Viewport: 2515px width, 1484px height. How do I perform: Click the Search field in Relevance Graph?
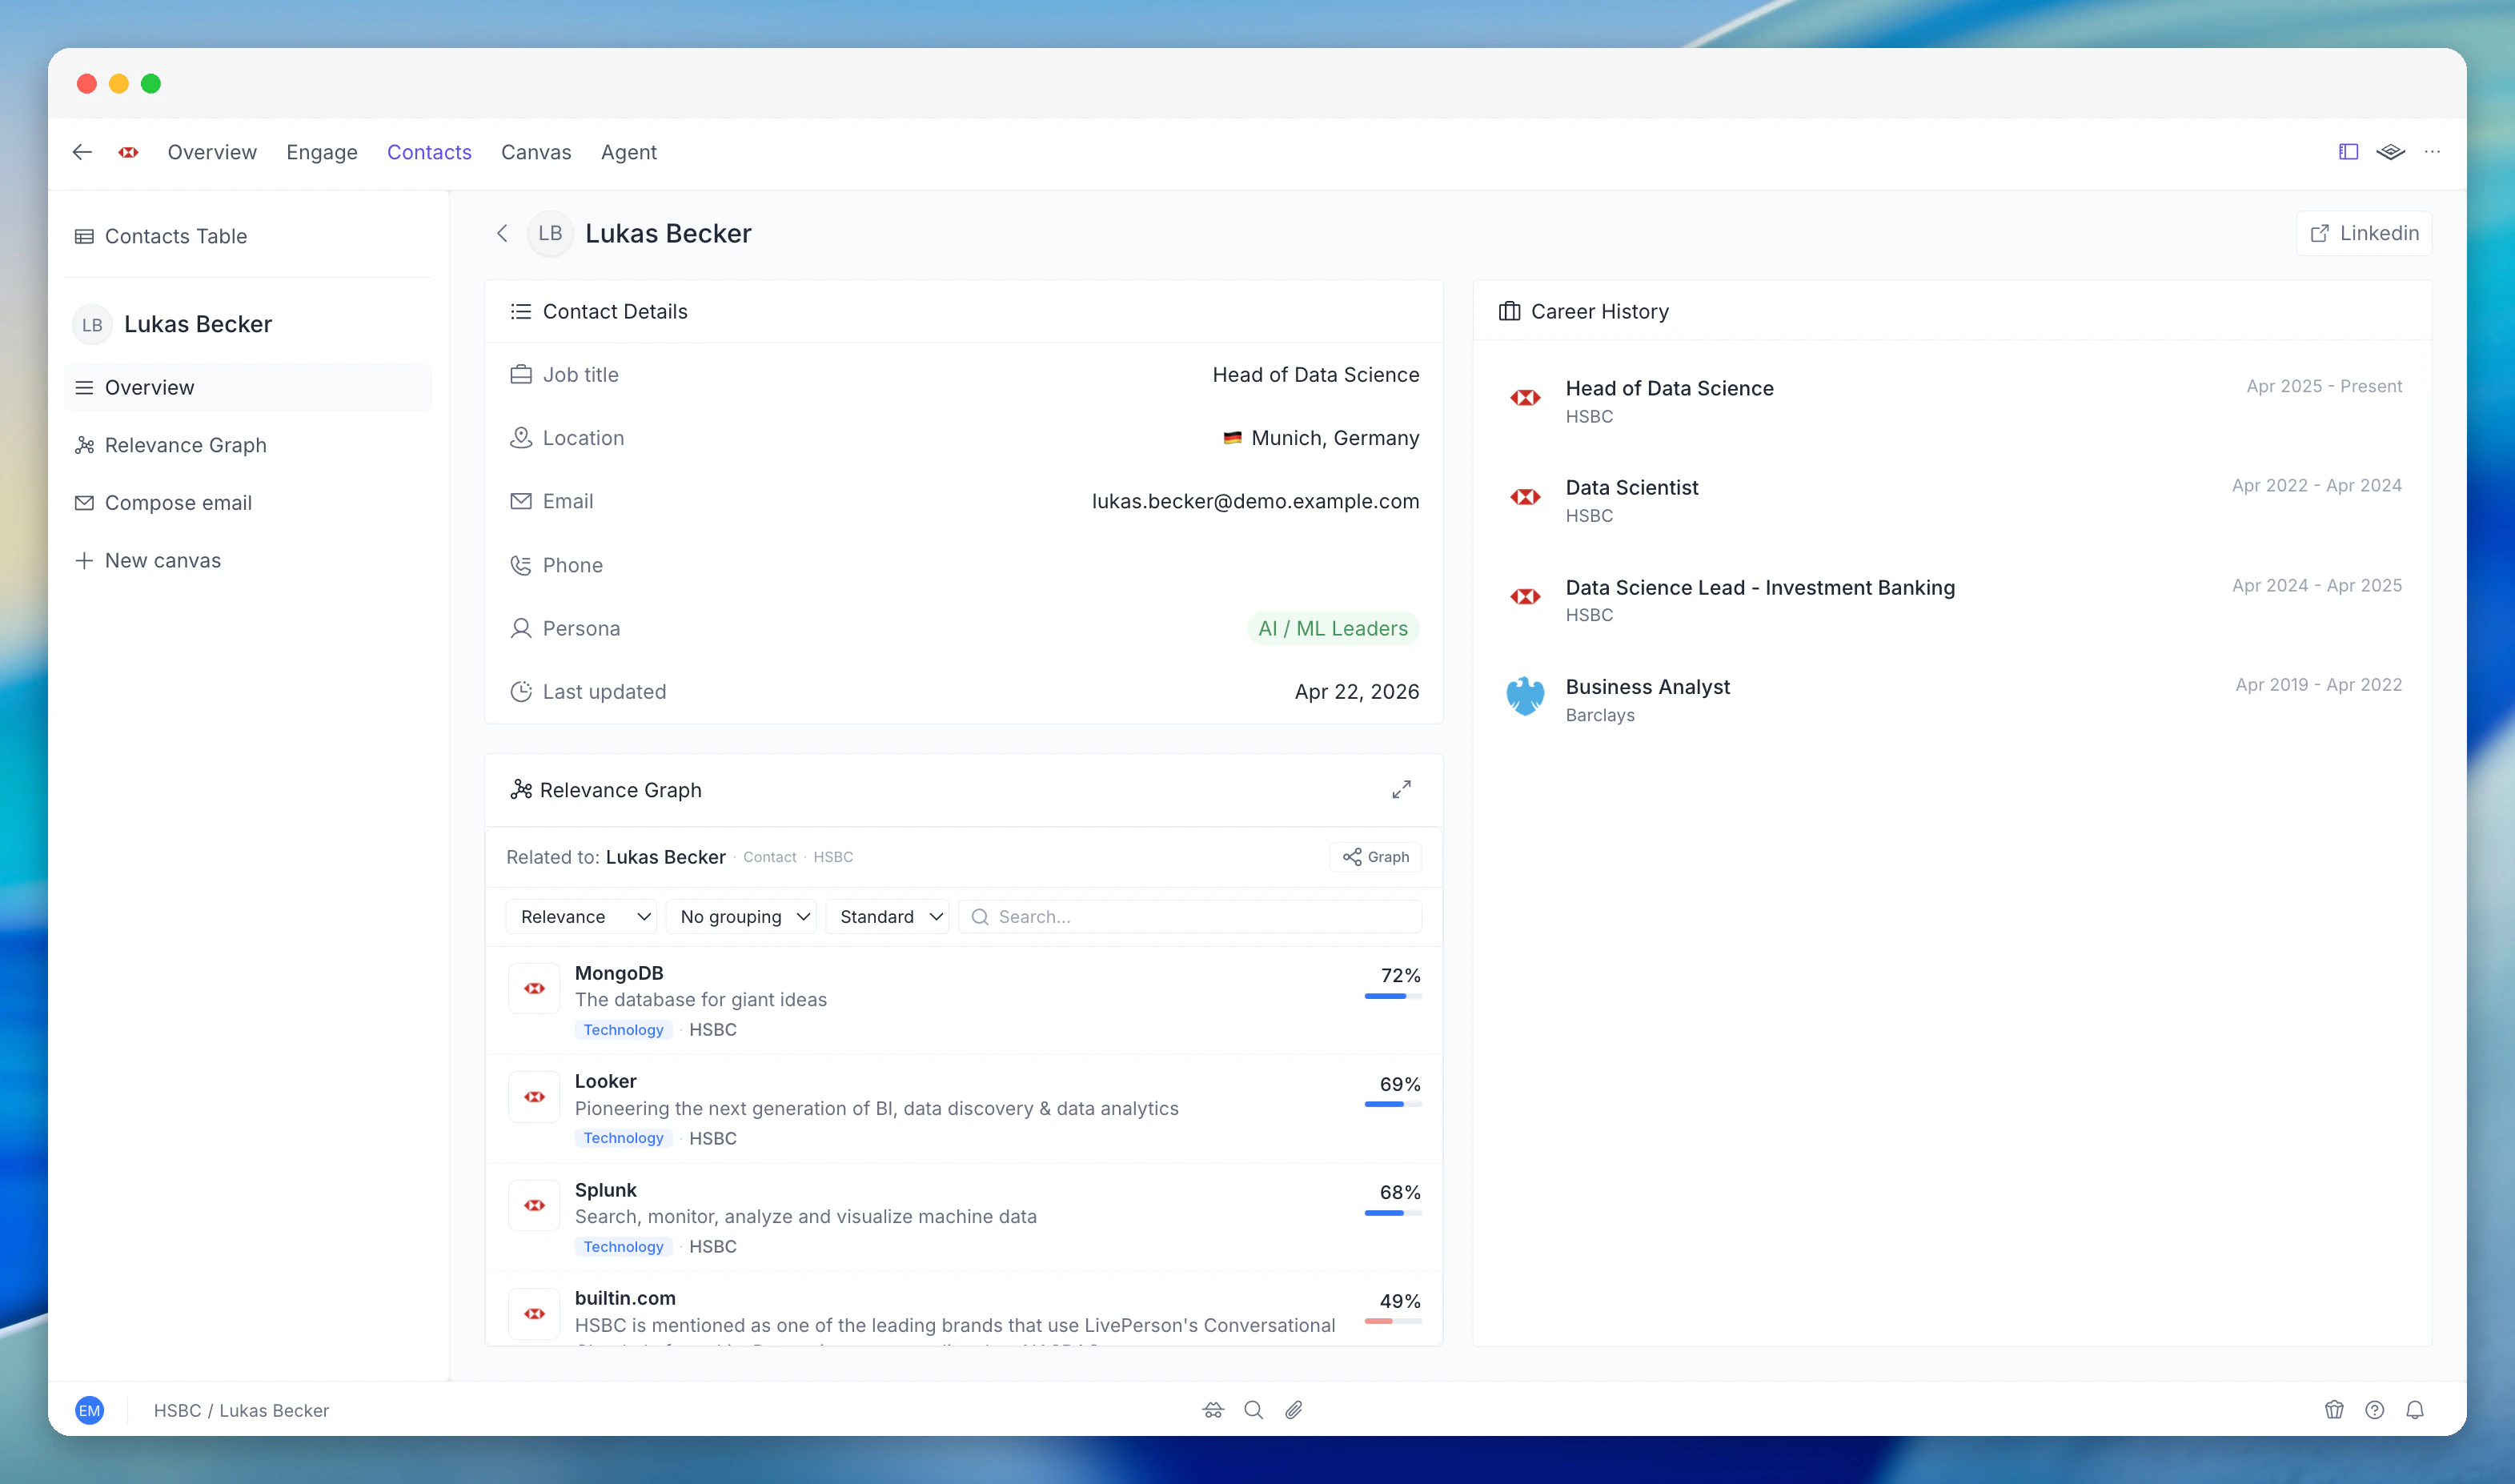coord(1190,917)
